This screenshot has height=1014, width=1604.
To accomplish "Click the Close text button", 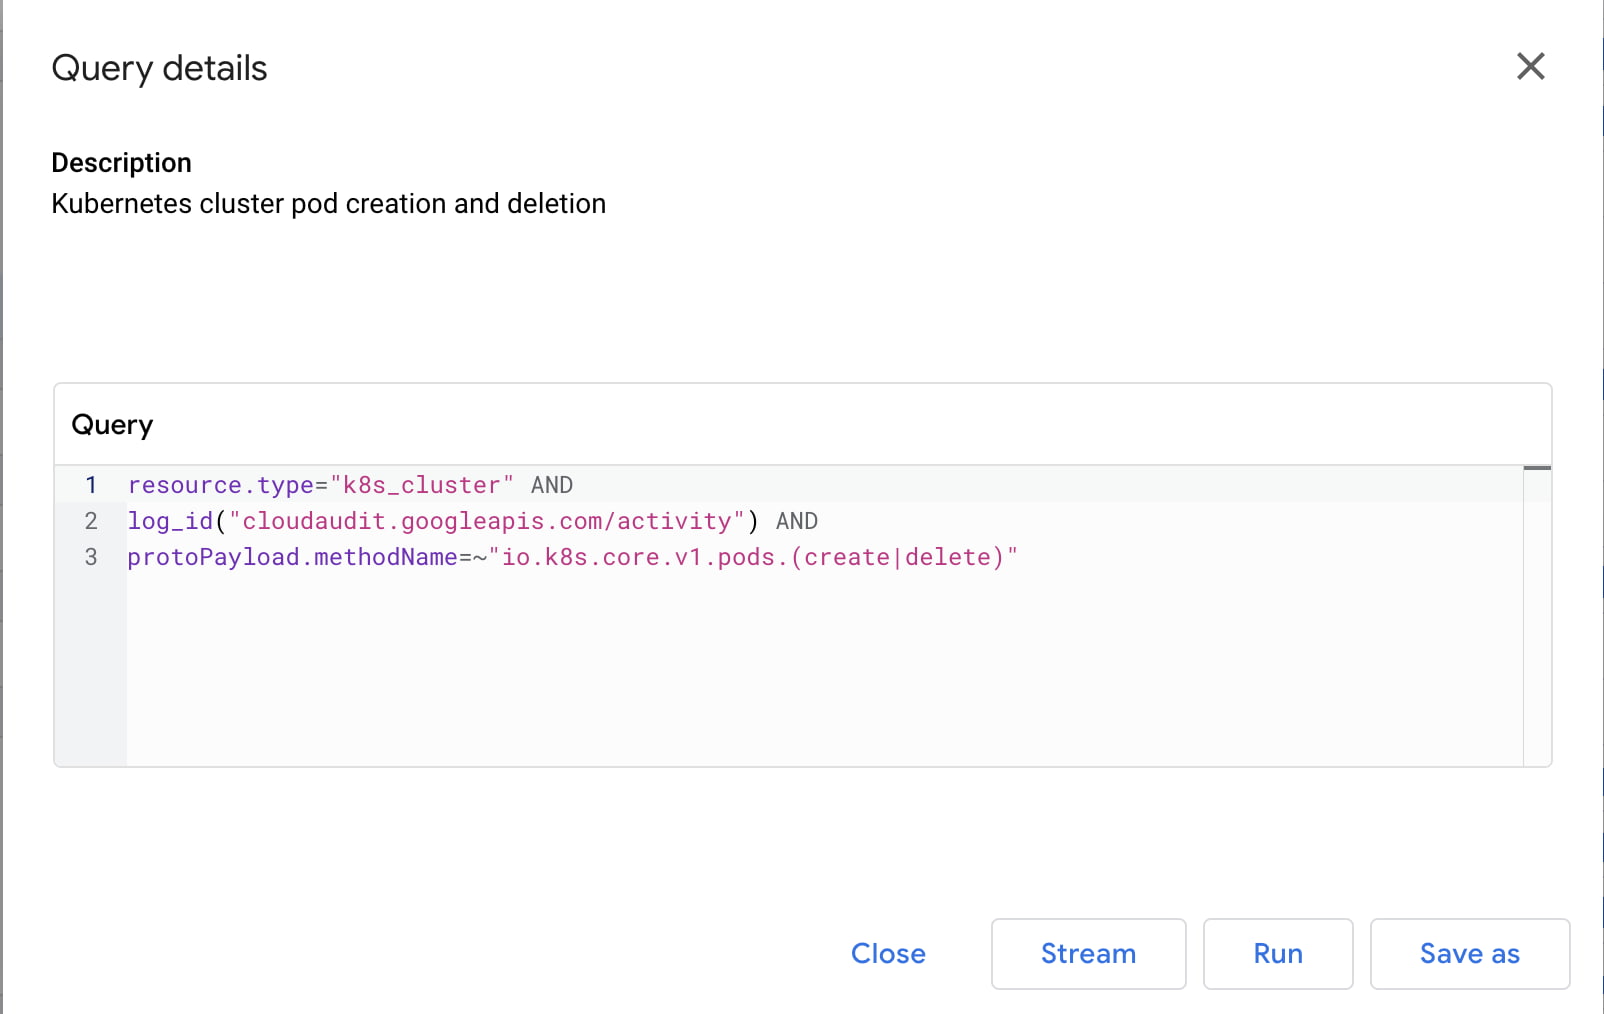I will coord(888,954).
